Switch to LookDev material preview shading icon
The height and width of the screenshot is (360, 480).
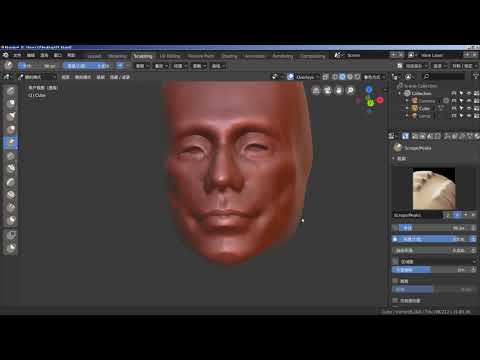(350, 77)
